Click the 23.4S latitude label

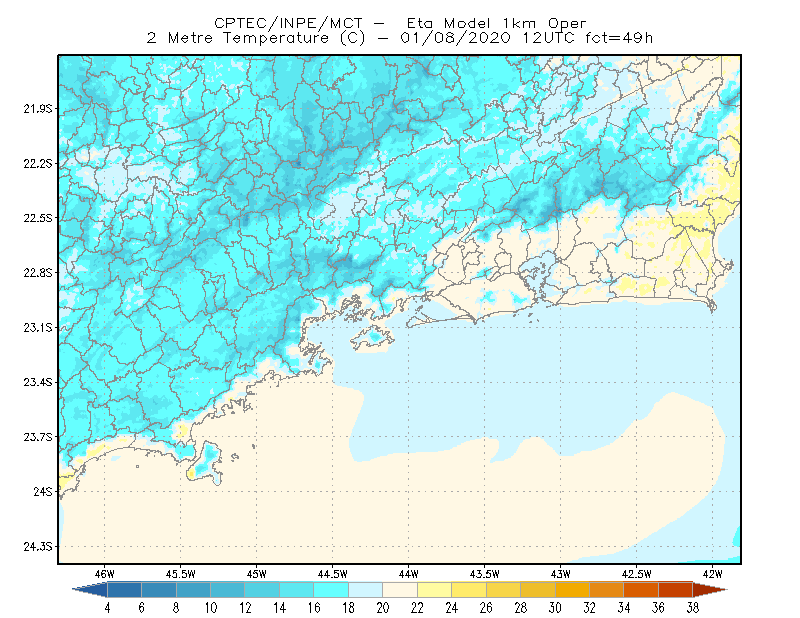pyautogui.click(x=38, y=382)
